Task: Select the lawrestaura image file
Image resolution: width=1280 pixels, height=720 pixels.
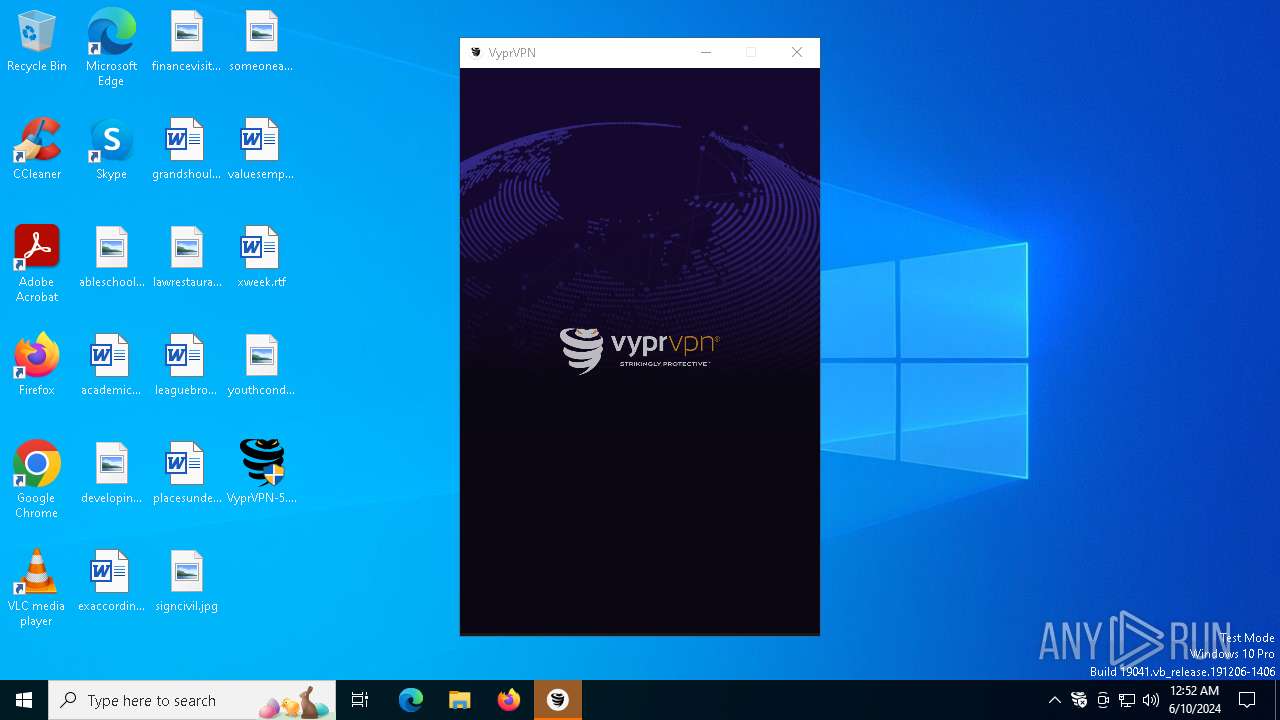Action: click(186, 258)
